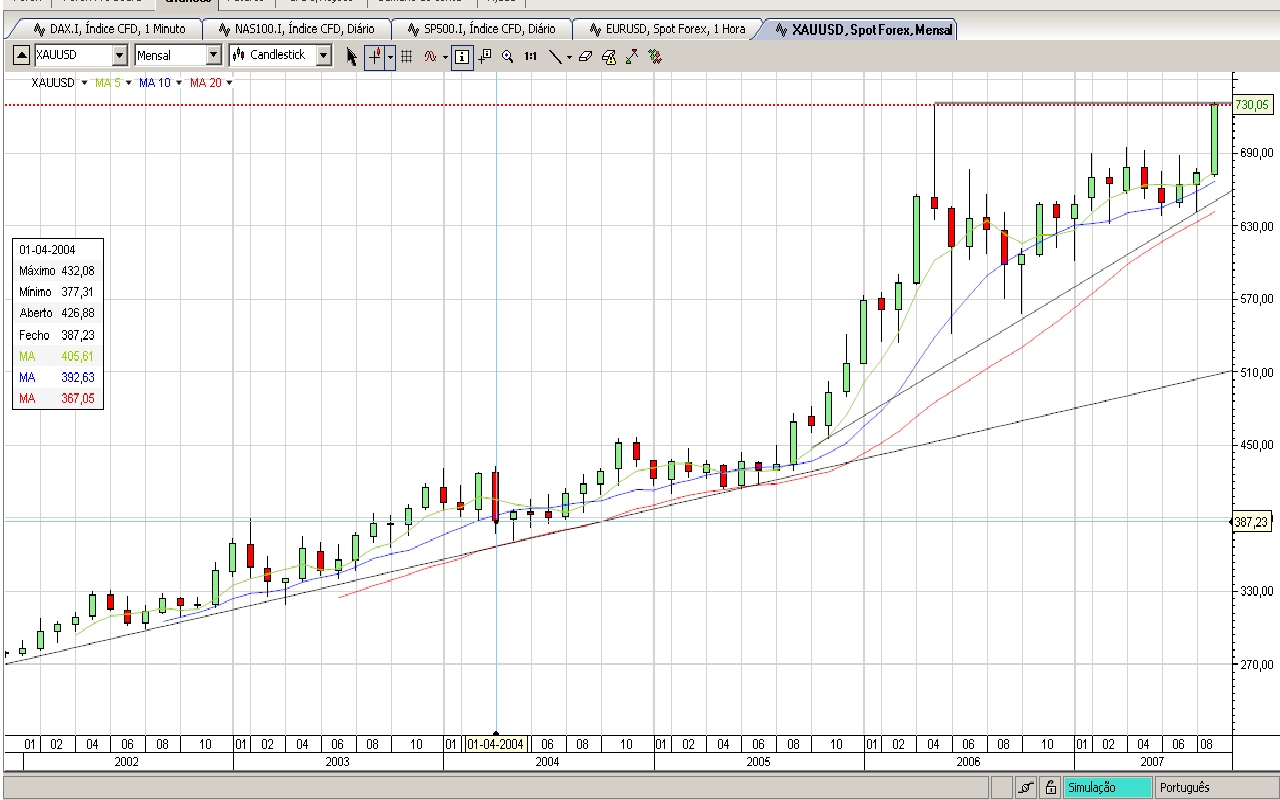Open the Mensal timeframe dropdown
Screen dimensions: 1280x800
(x=213, y=56)
